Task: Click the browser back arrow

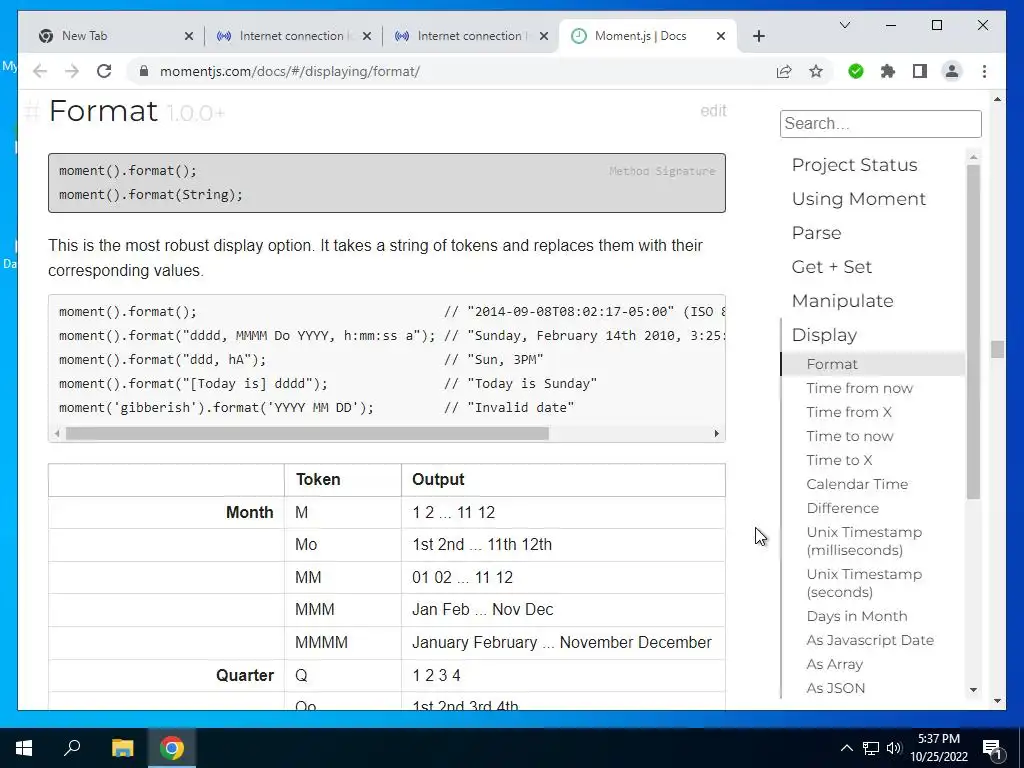Action: 40,71
